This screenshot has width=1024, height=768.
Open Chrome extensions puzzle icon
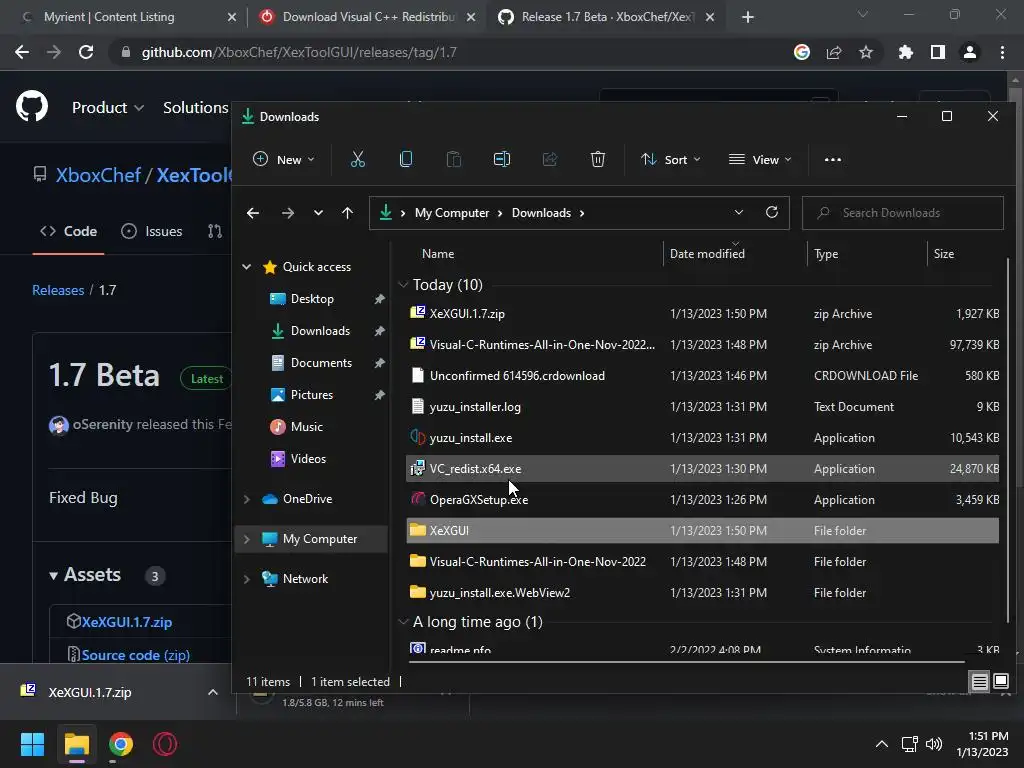pos(905,52)
